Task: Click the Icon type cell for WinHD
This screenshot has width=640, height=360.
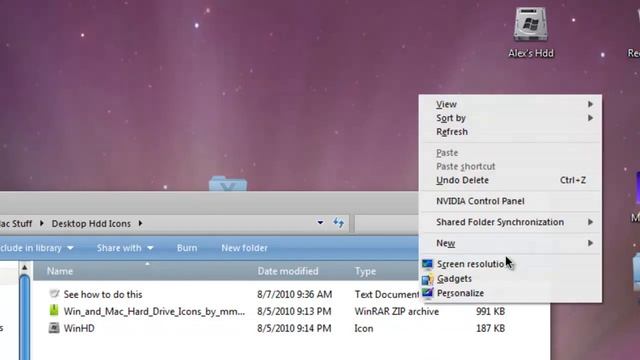Action: tap(364, 328)
